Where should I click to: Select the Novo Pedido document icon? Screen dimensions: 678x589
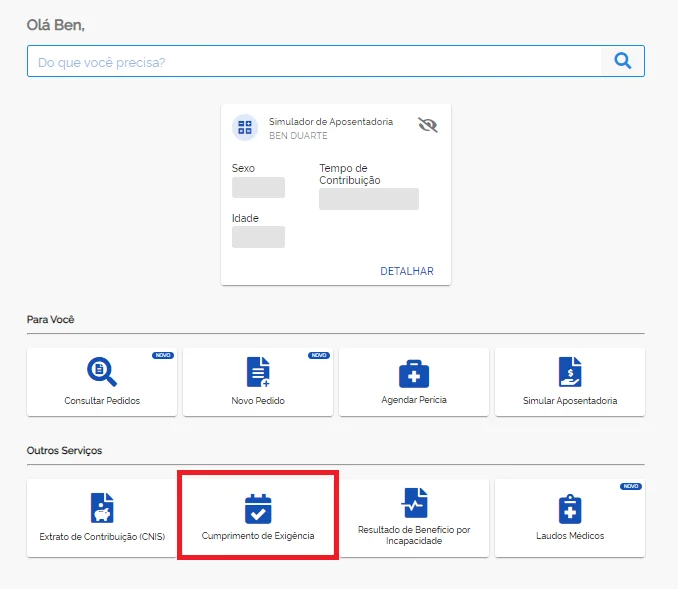(258, 372)
